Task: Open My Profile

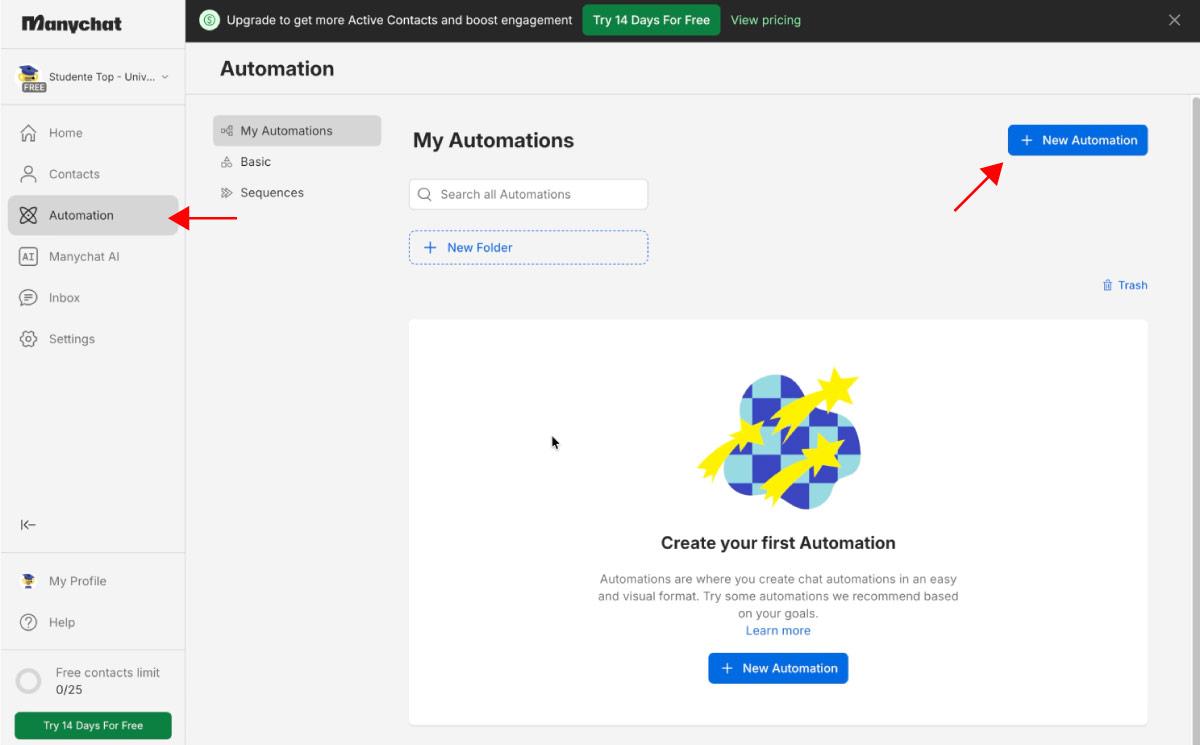Action: pos(93,581)
